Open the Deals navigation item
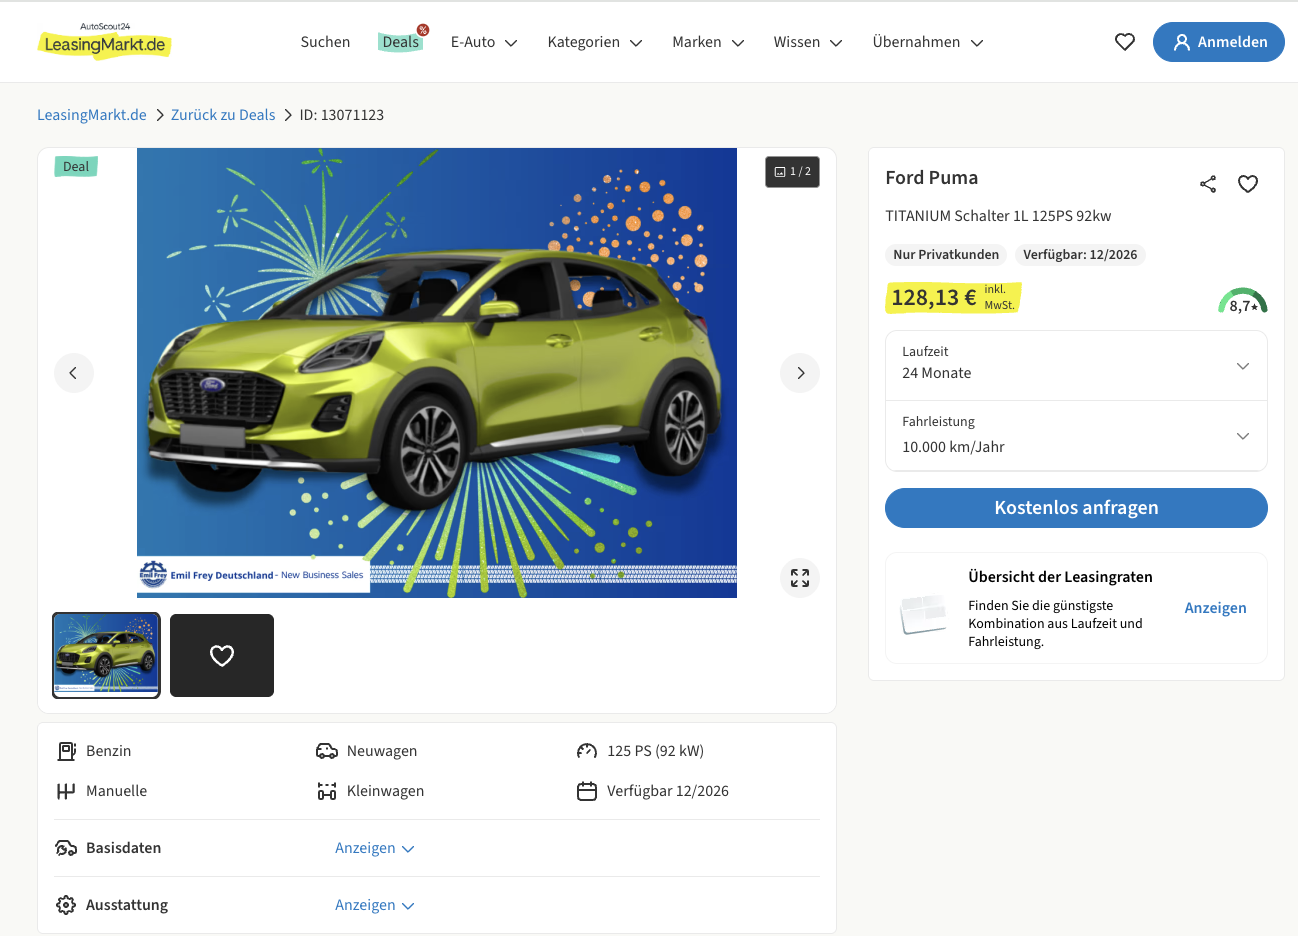Image resolution: width=1298 pixels, height=936 pixels. click(x=401, y=42)
